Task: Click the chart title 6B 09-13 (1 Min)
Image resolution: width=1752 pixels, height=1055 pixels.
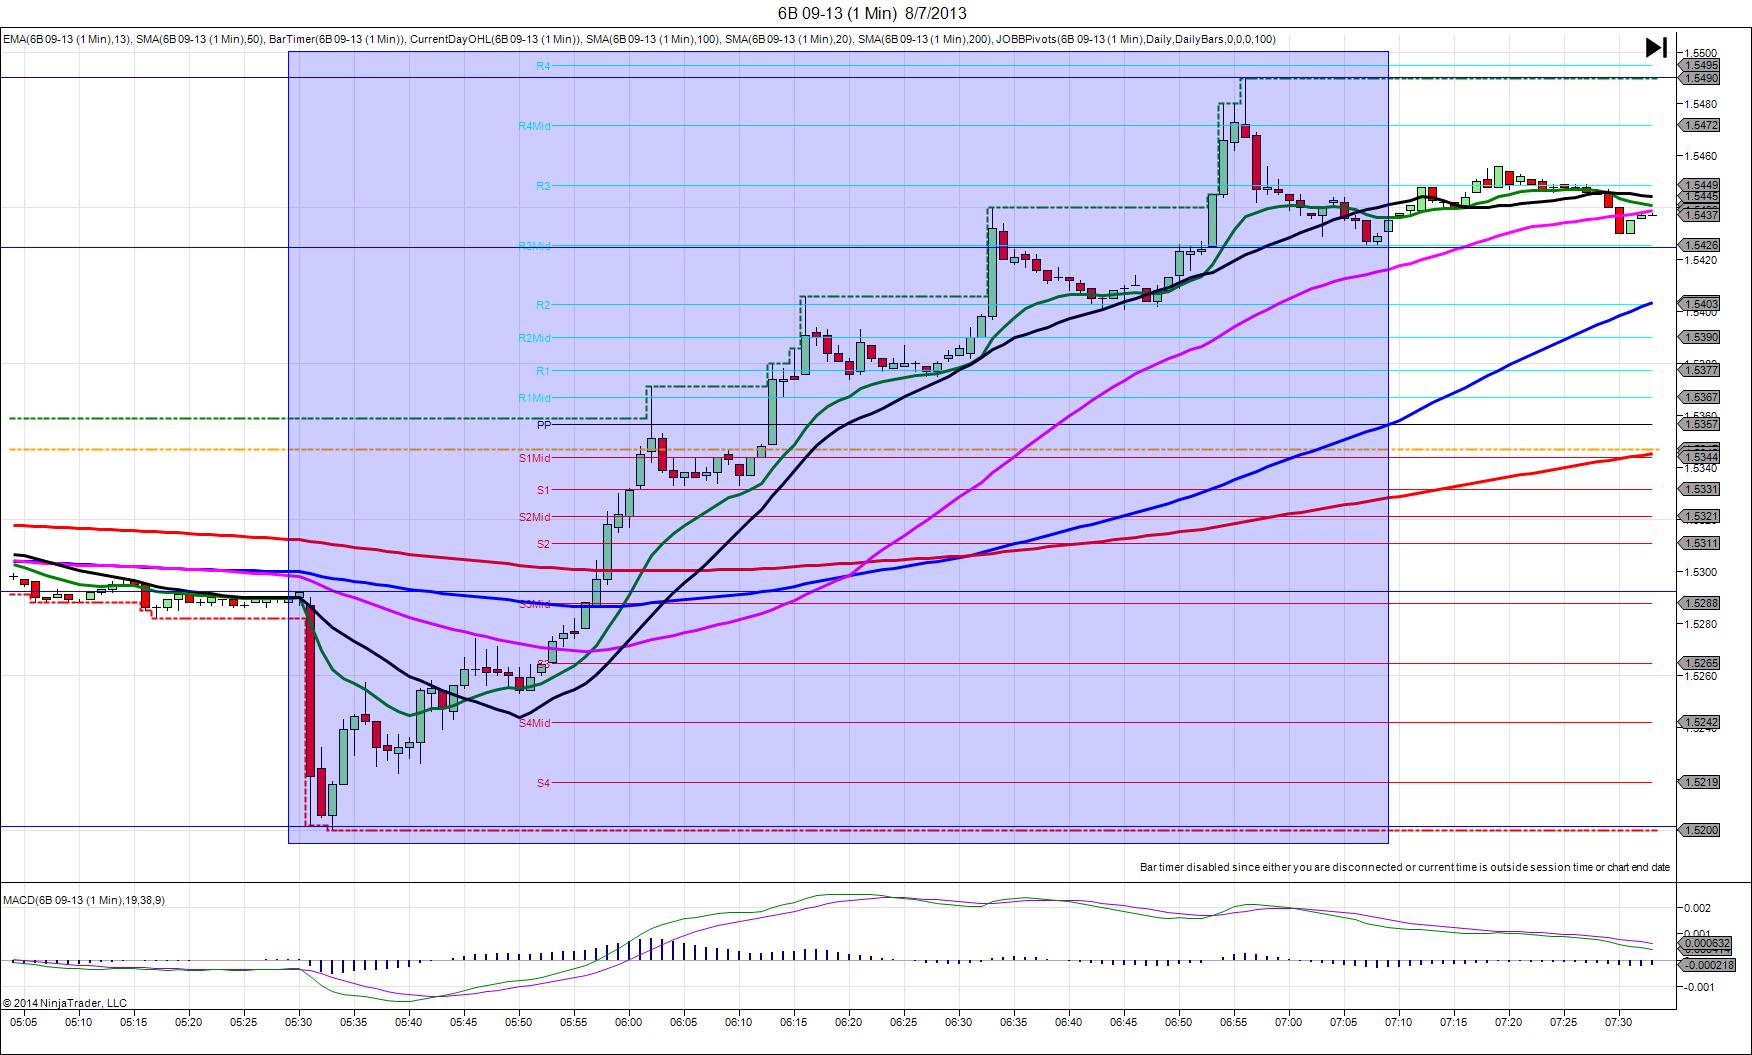Action: tap(836, 13)
